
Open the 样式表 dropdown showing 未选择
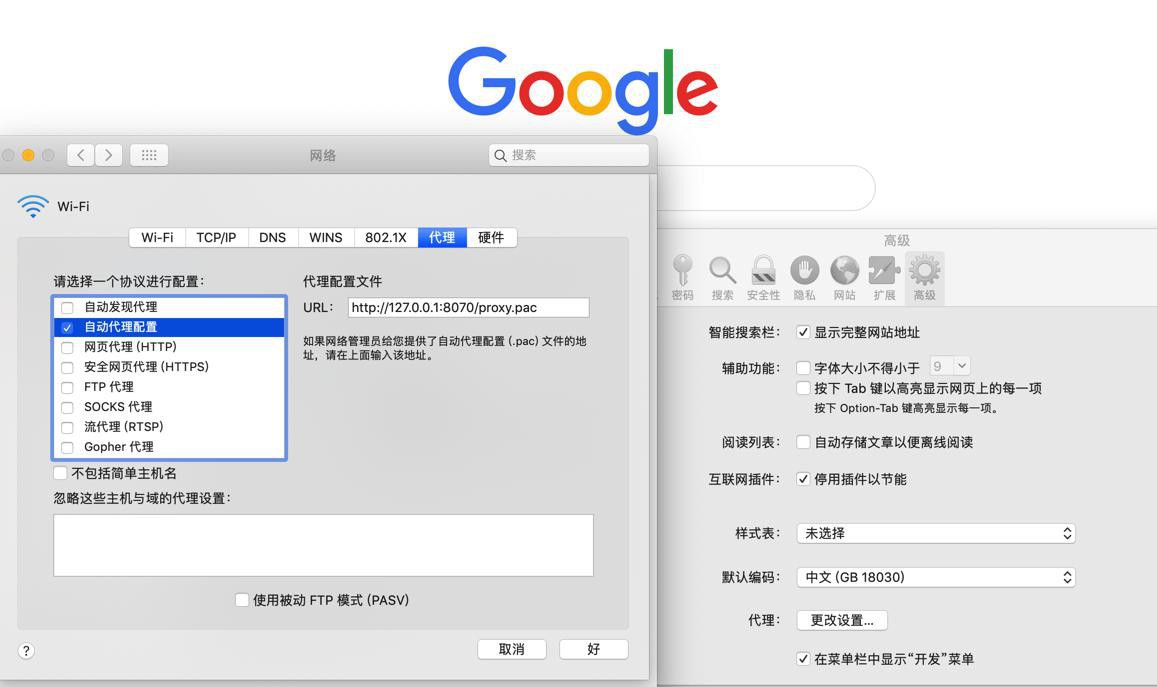(936, 534)
